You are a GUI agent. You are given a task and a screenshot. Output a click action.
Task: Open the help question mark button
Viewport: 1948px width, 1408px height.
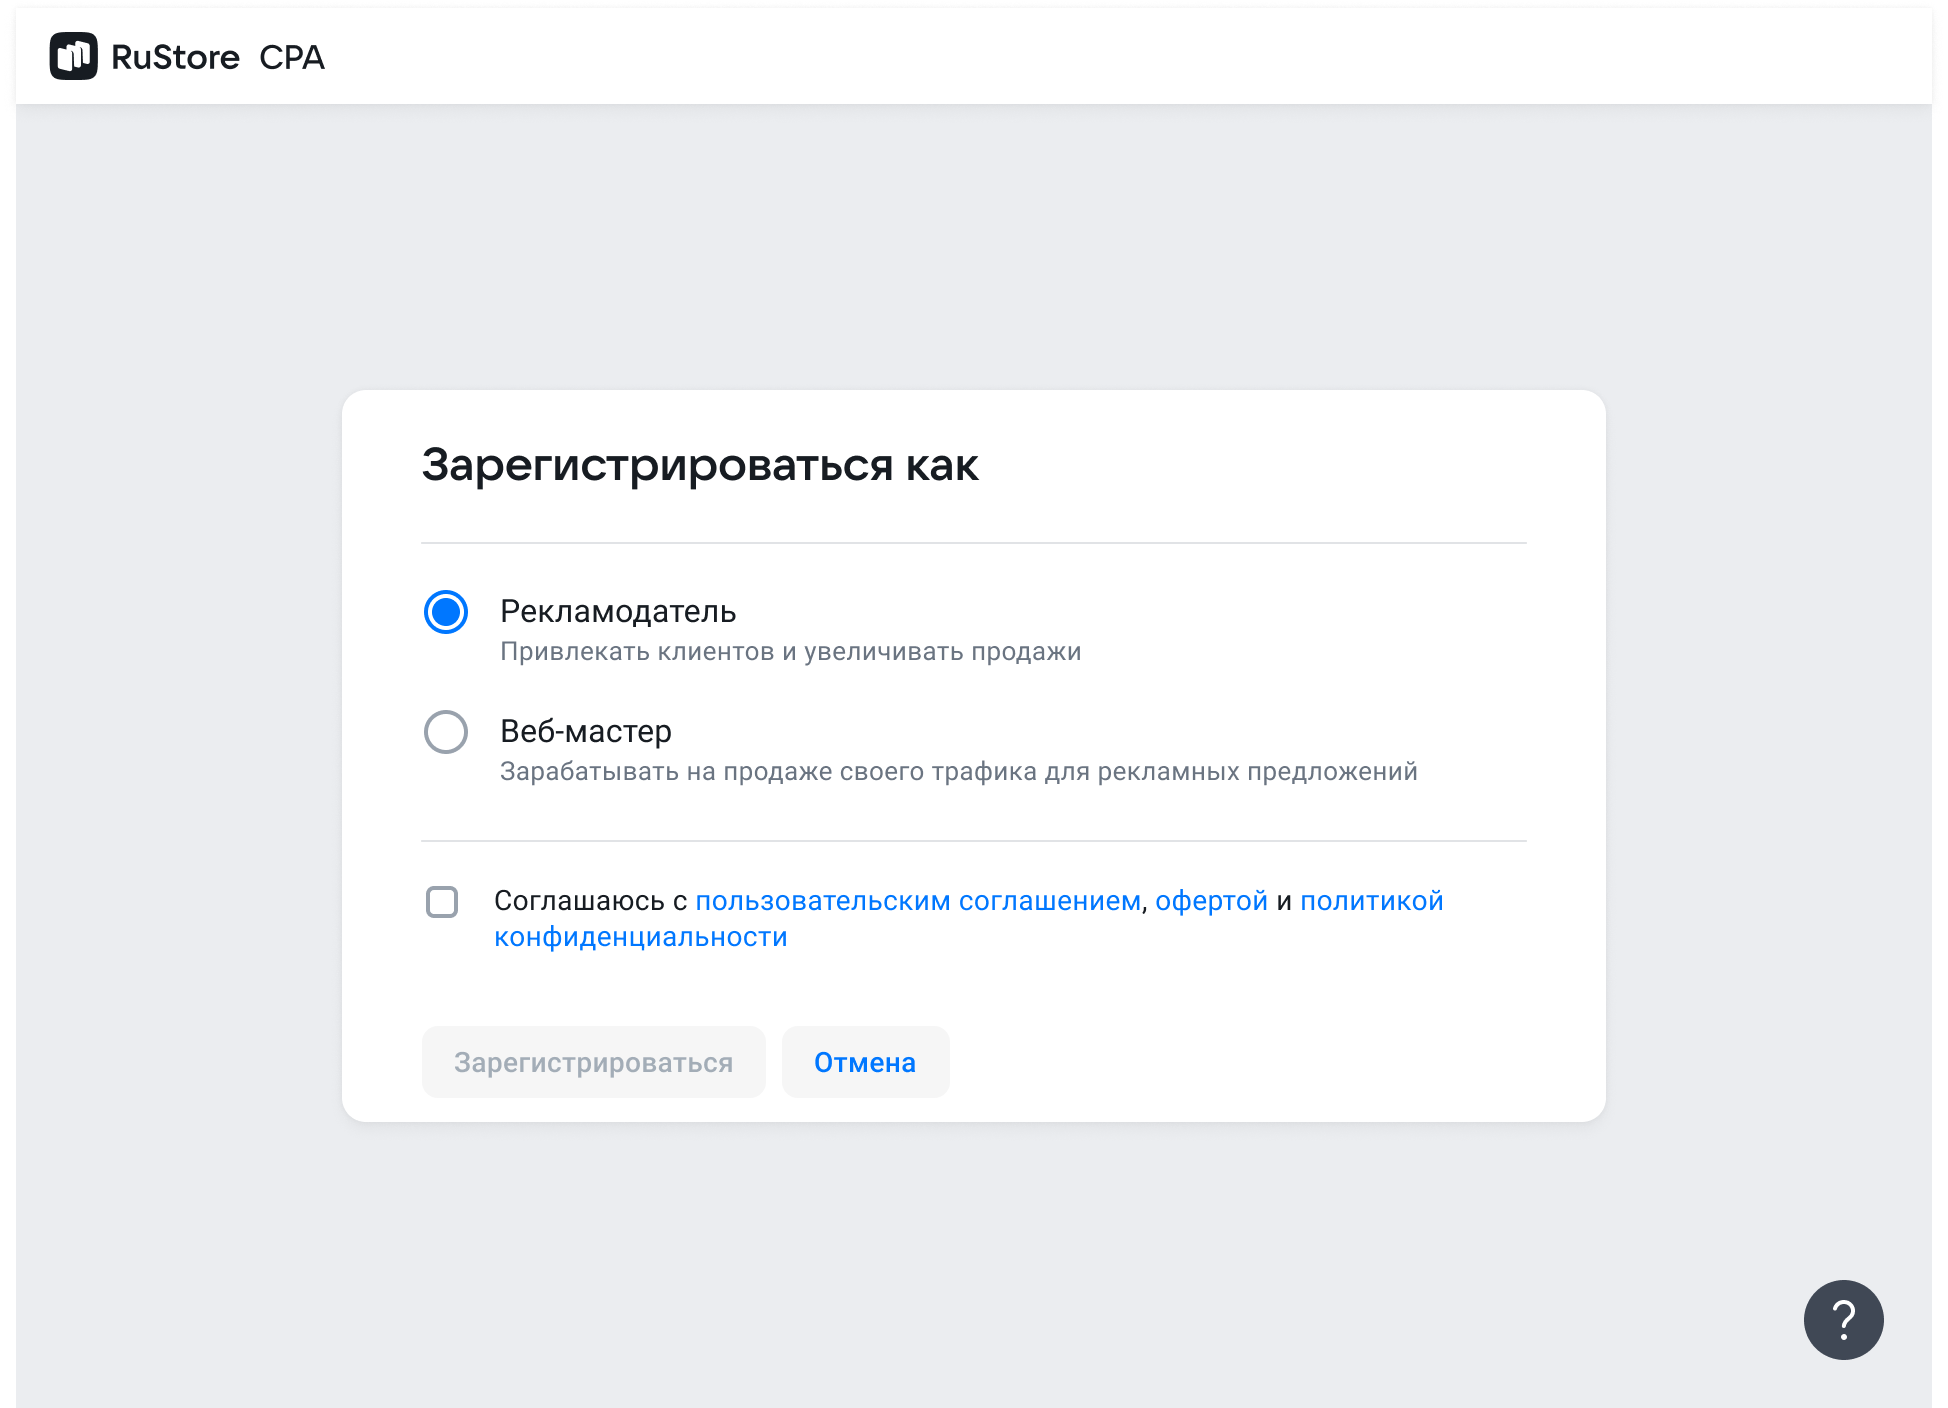[1843, 1320]
